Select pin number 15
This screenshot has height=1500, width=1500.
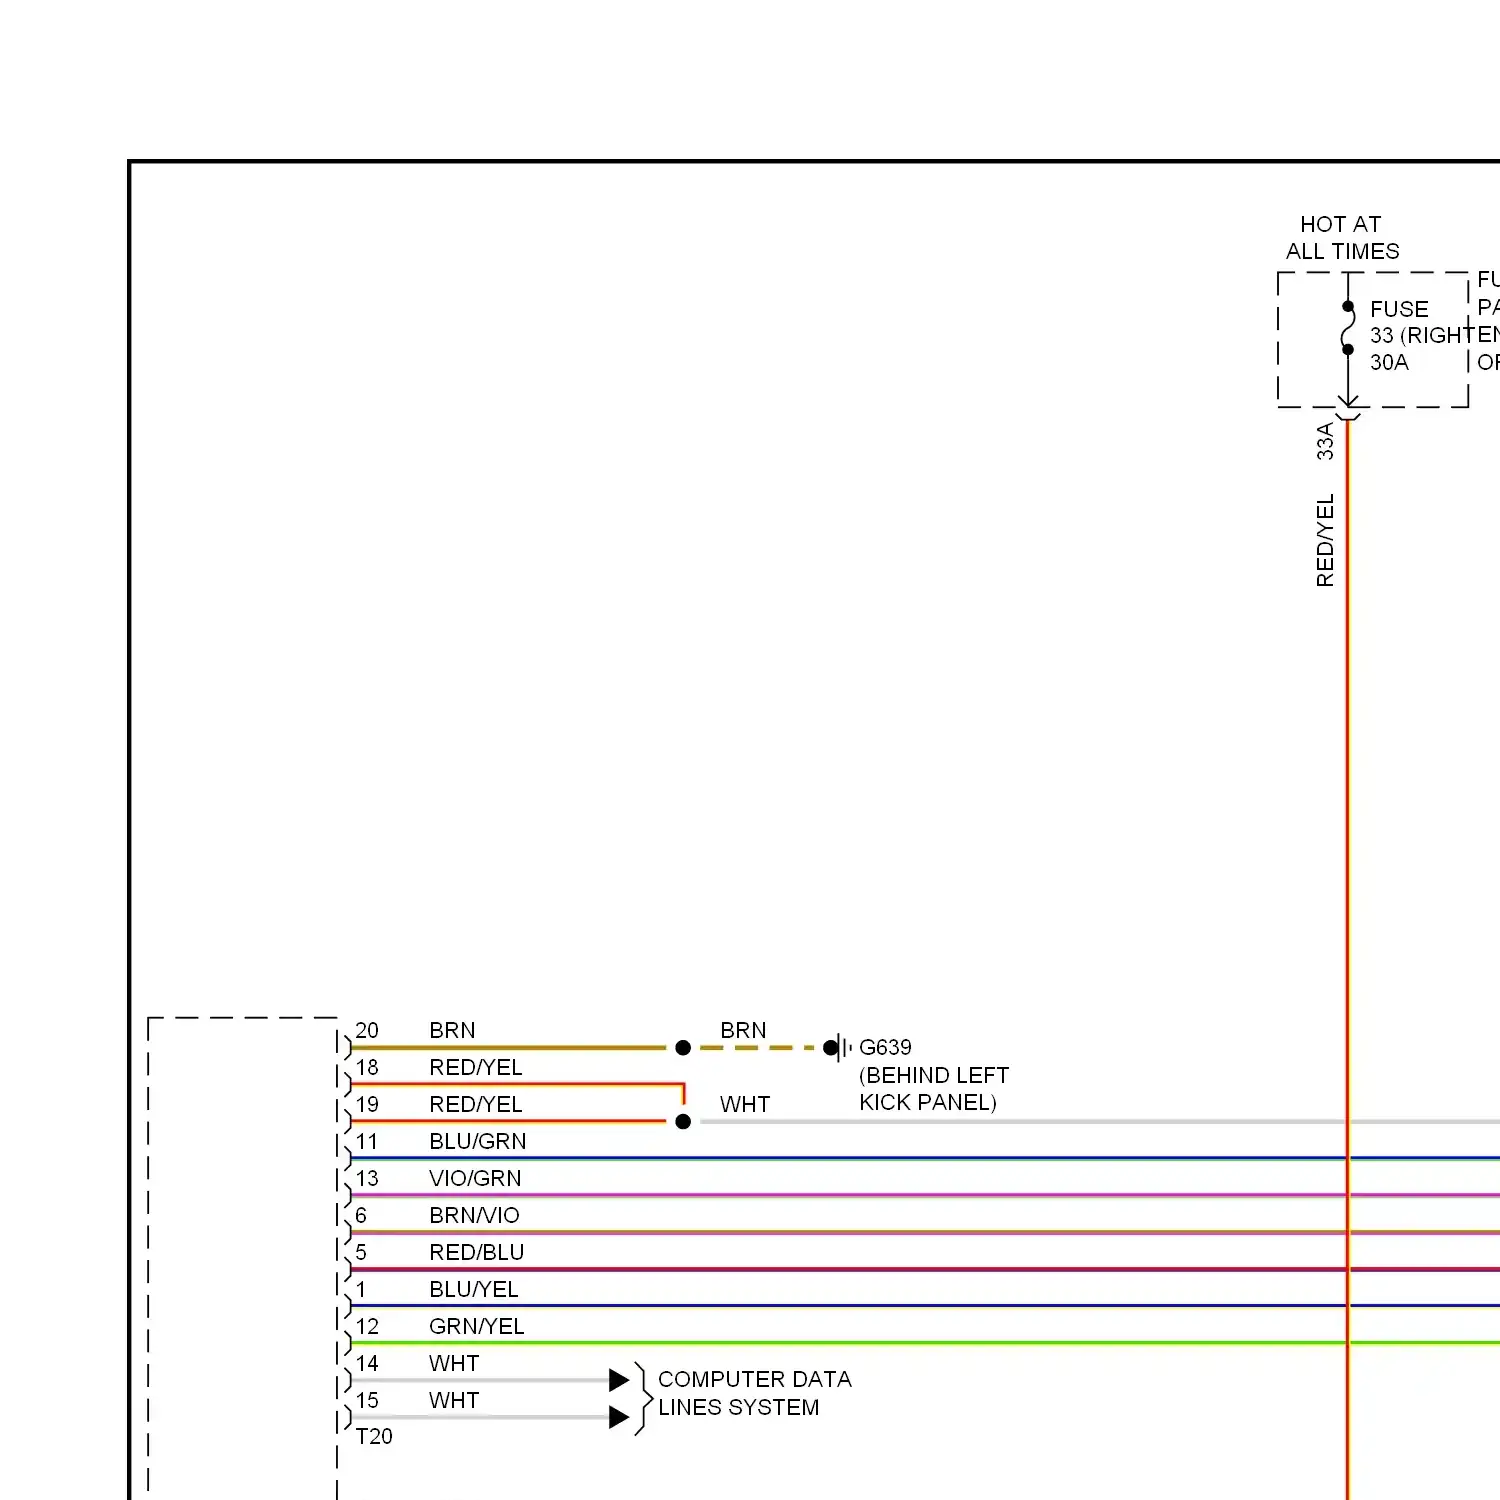pyautogui.click(x=367, y=1400)
